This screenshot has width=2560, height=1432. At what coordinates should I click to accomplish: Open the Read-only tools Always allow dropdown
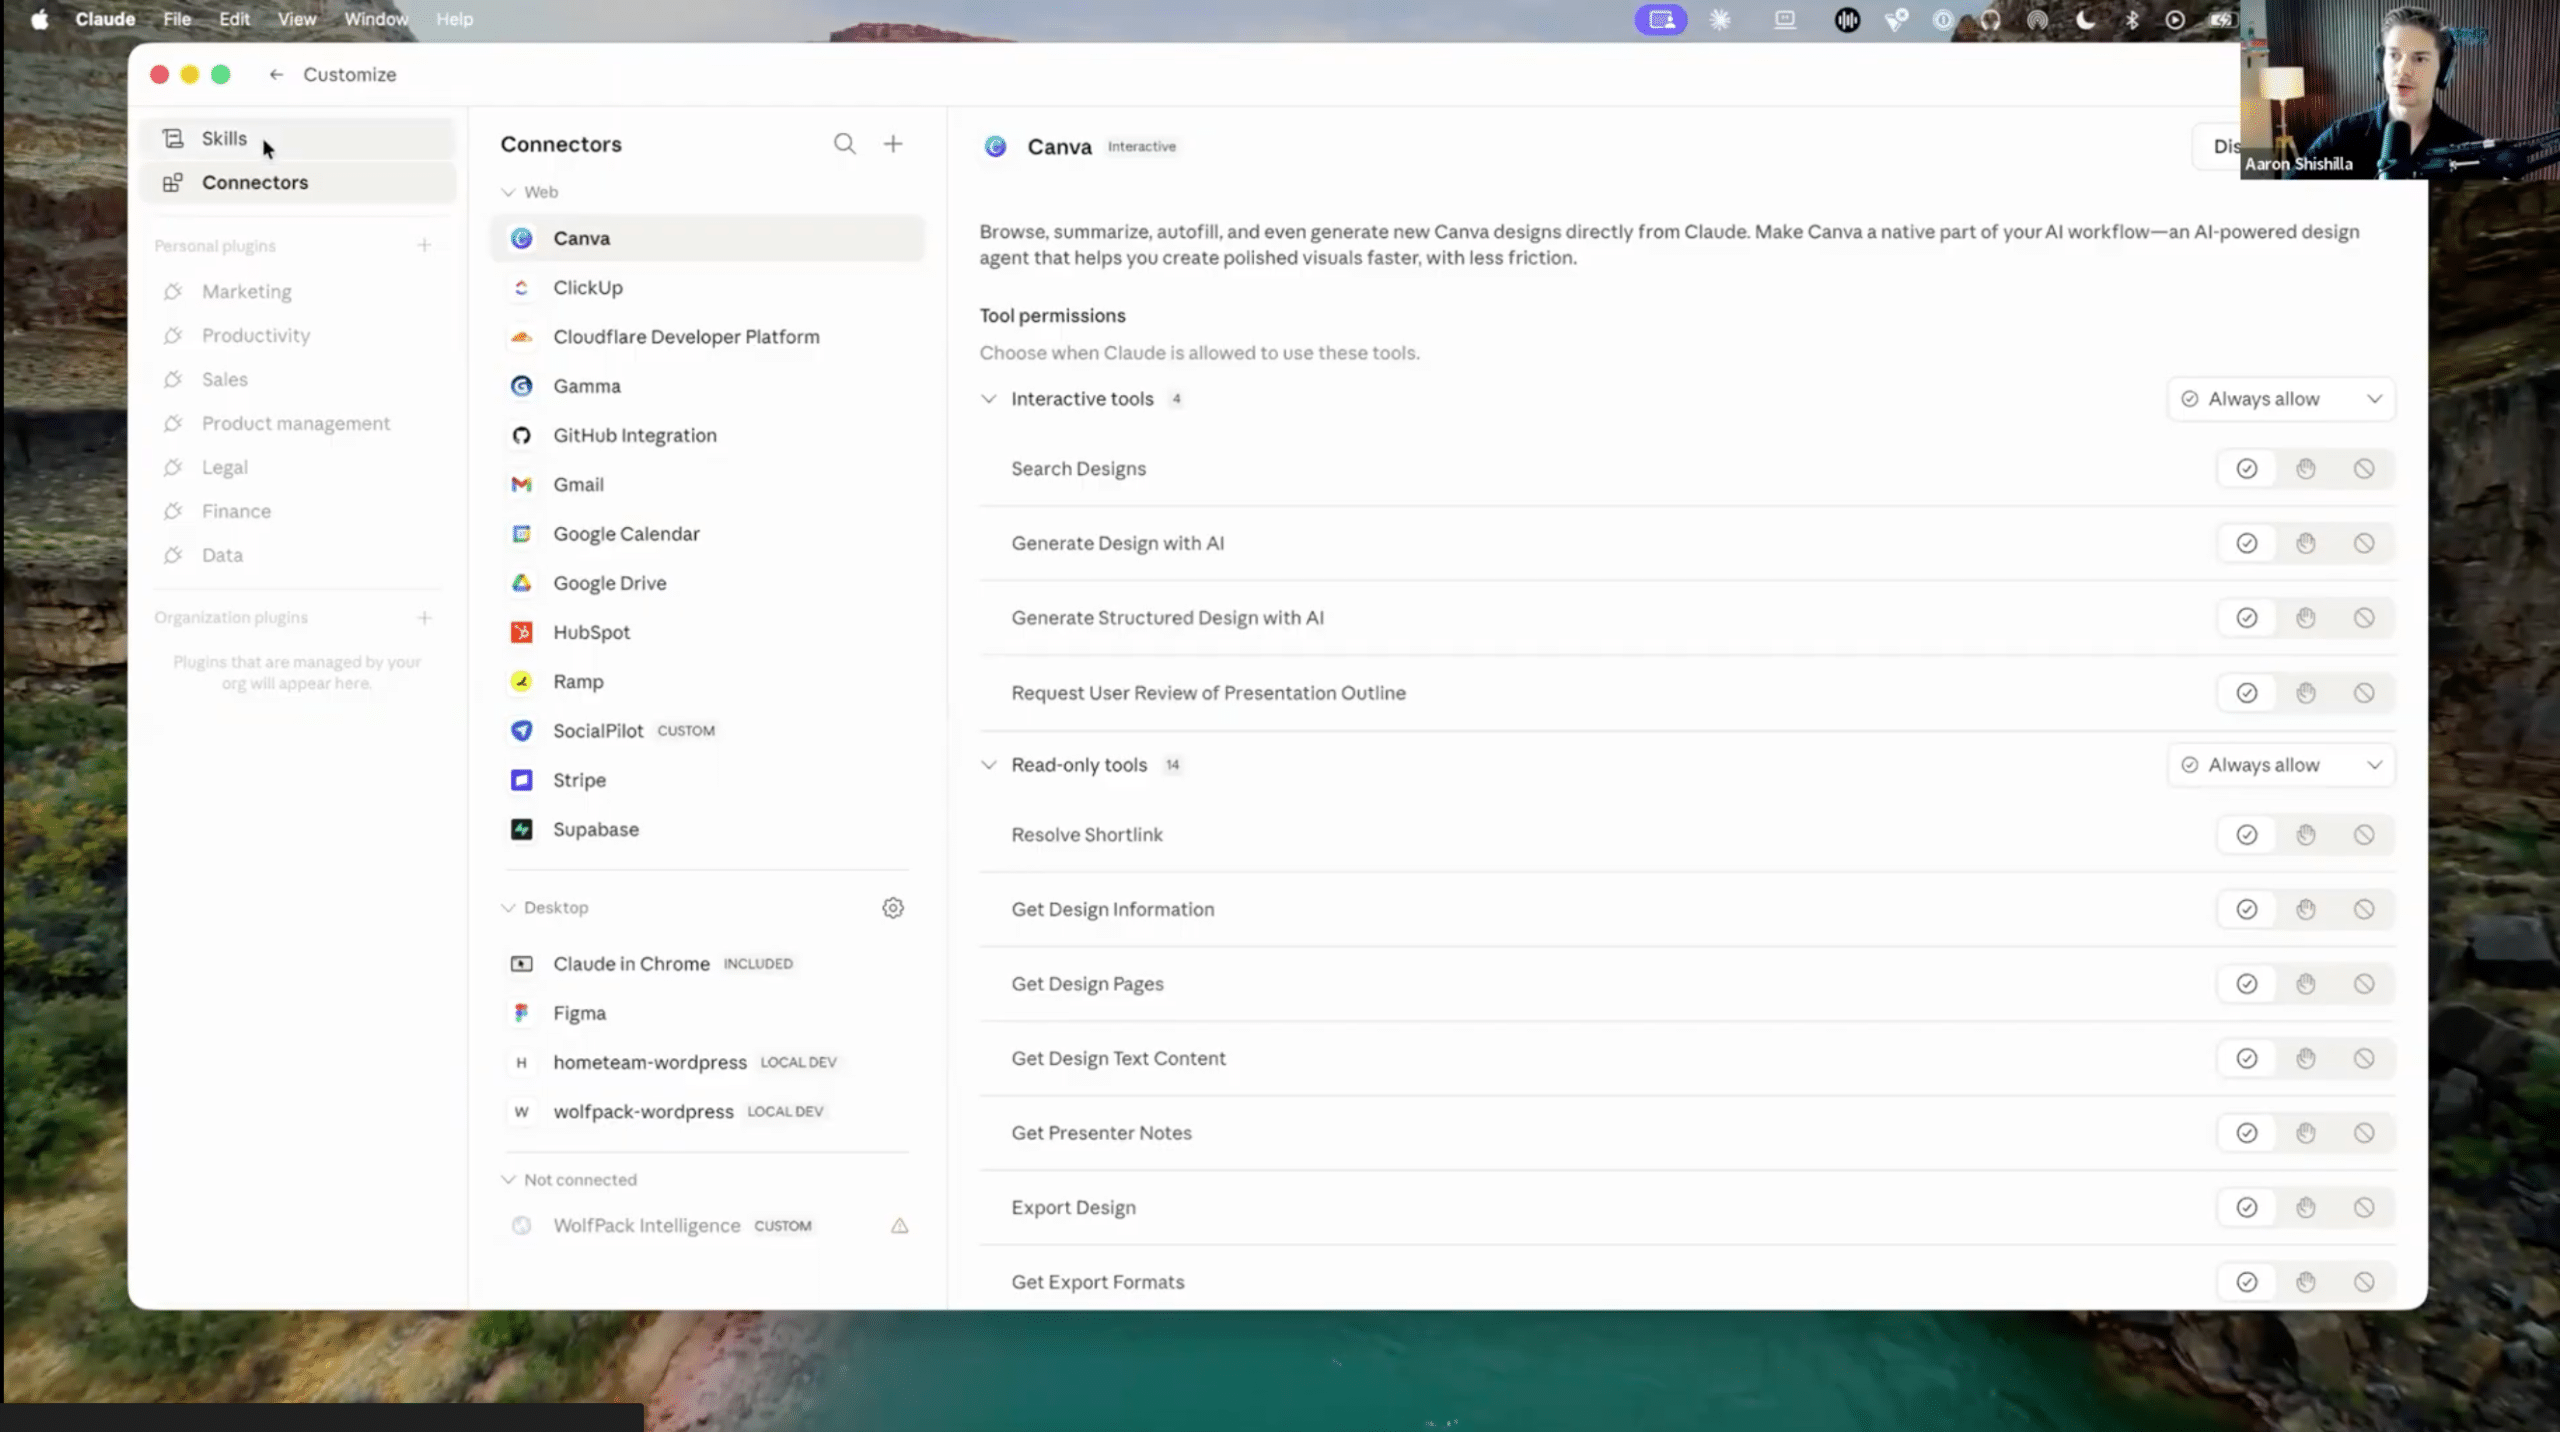tap(2281, 765)
